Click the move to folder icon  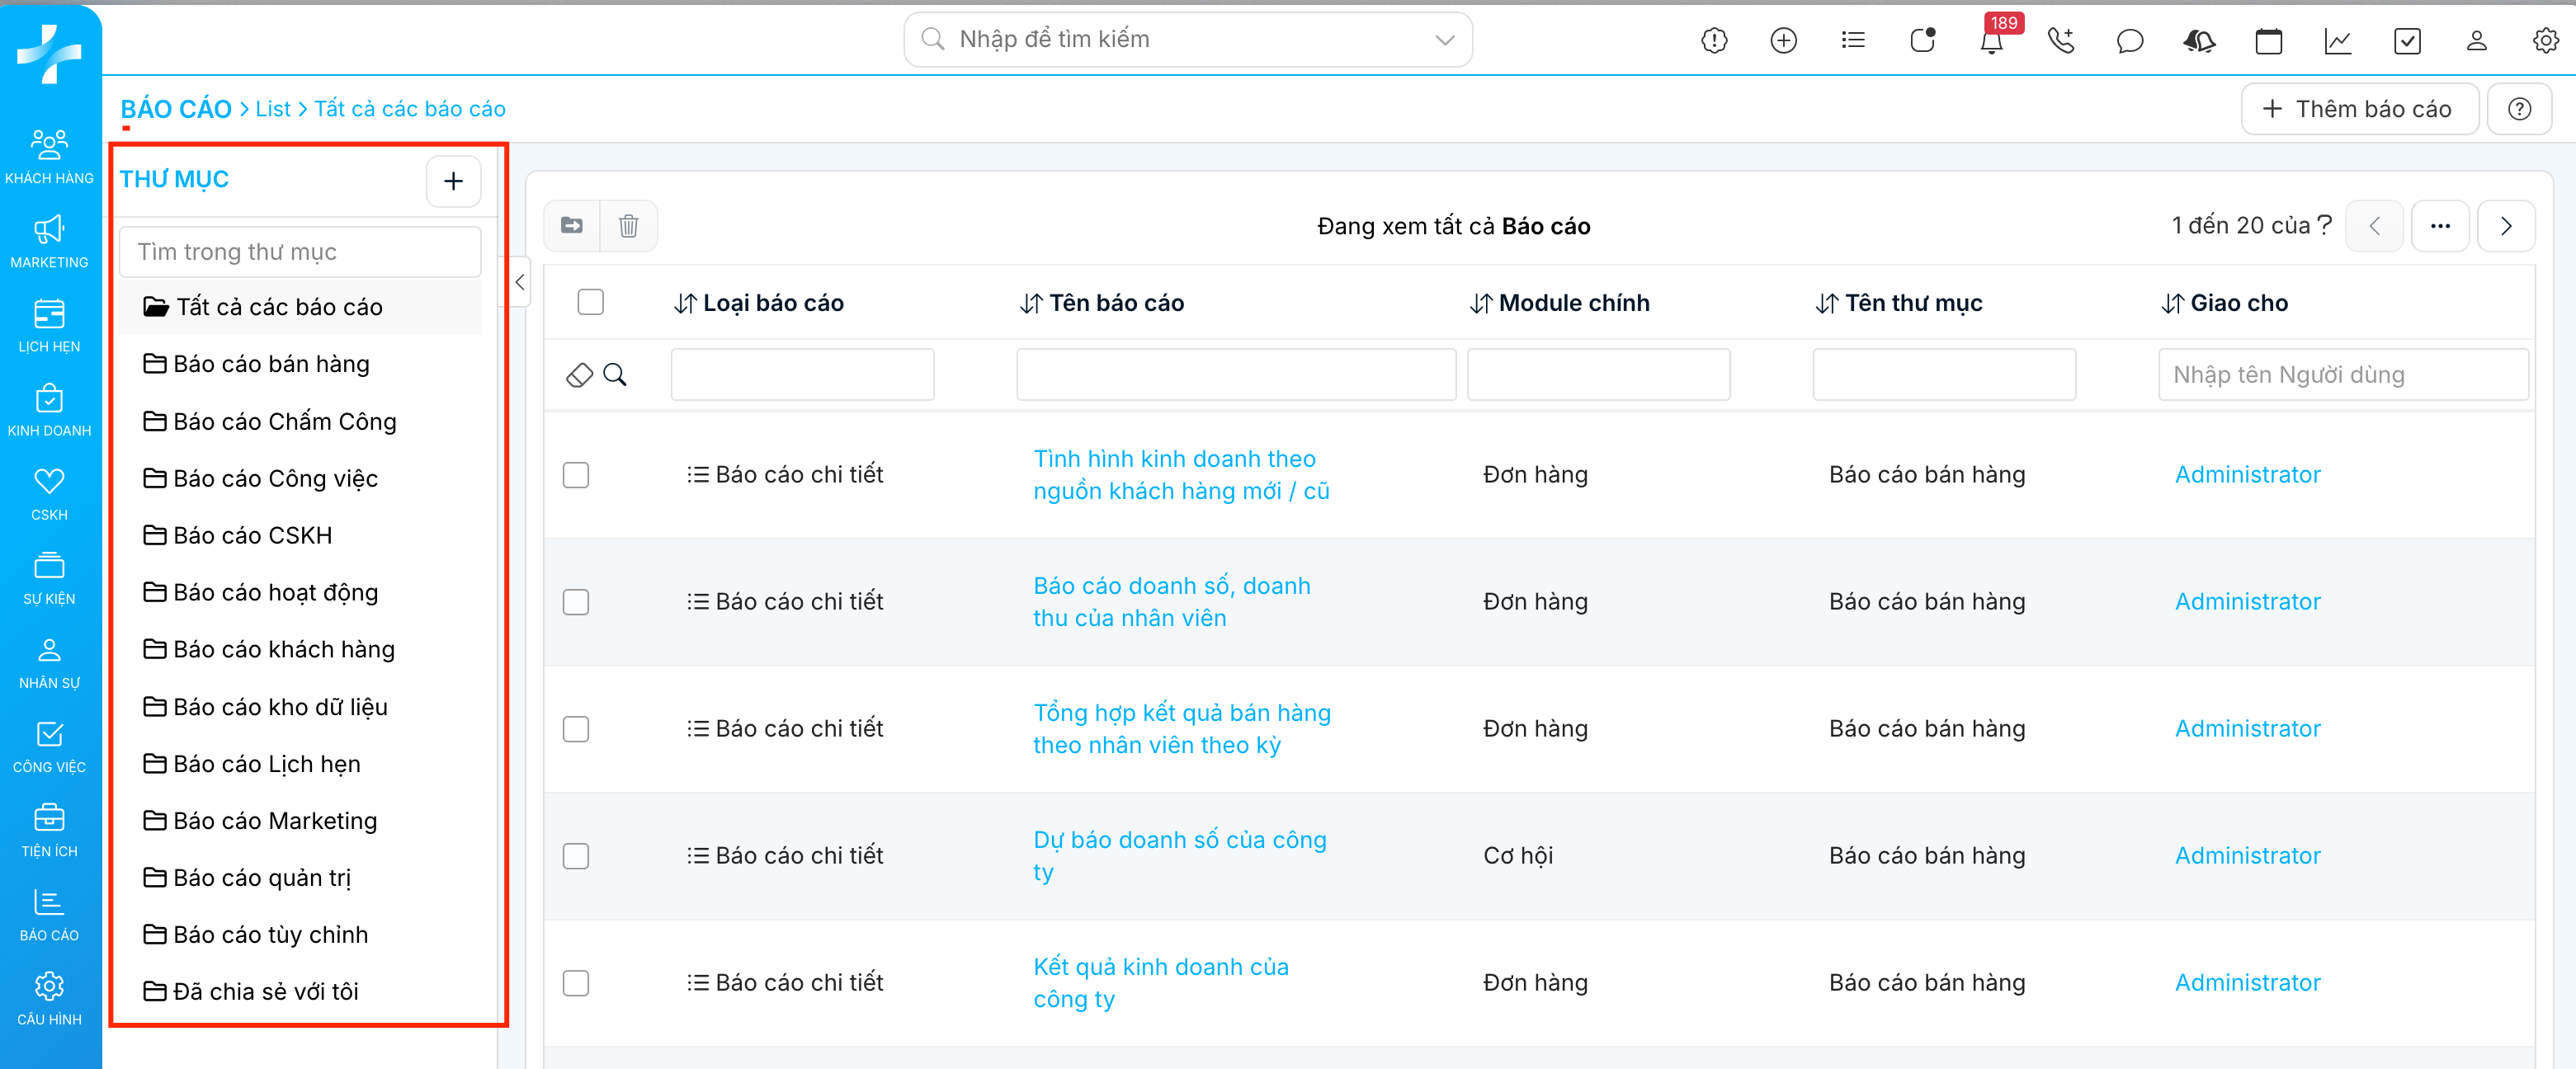point(572,226)
